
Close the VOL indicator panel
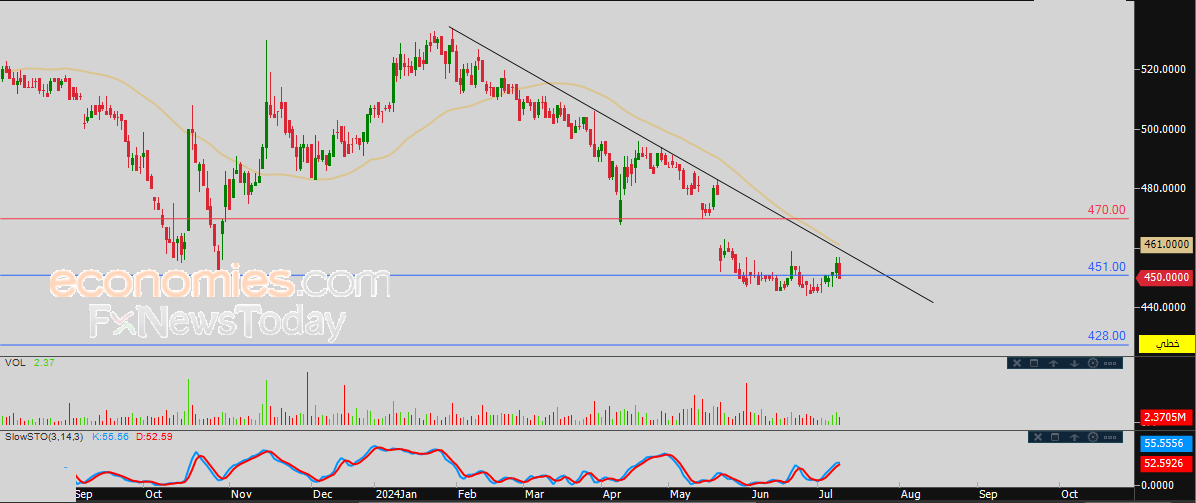pyautogui.click(x=1015, y=363)
